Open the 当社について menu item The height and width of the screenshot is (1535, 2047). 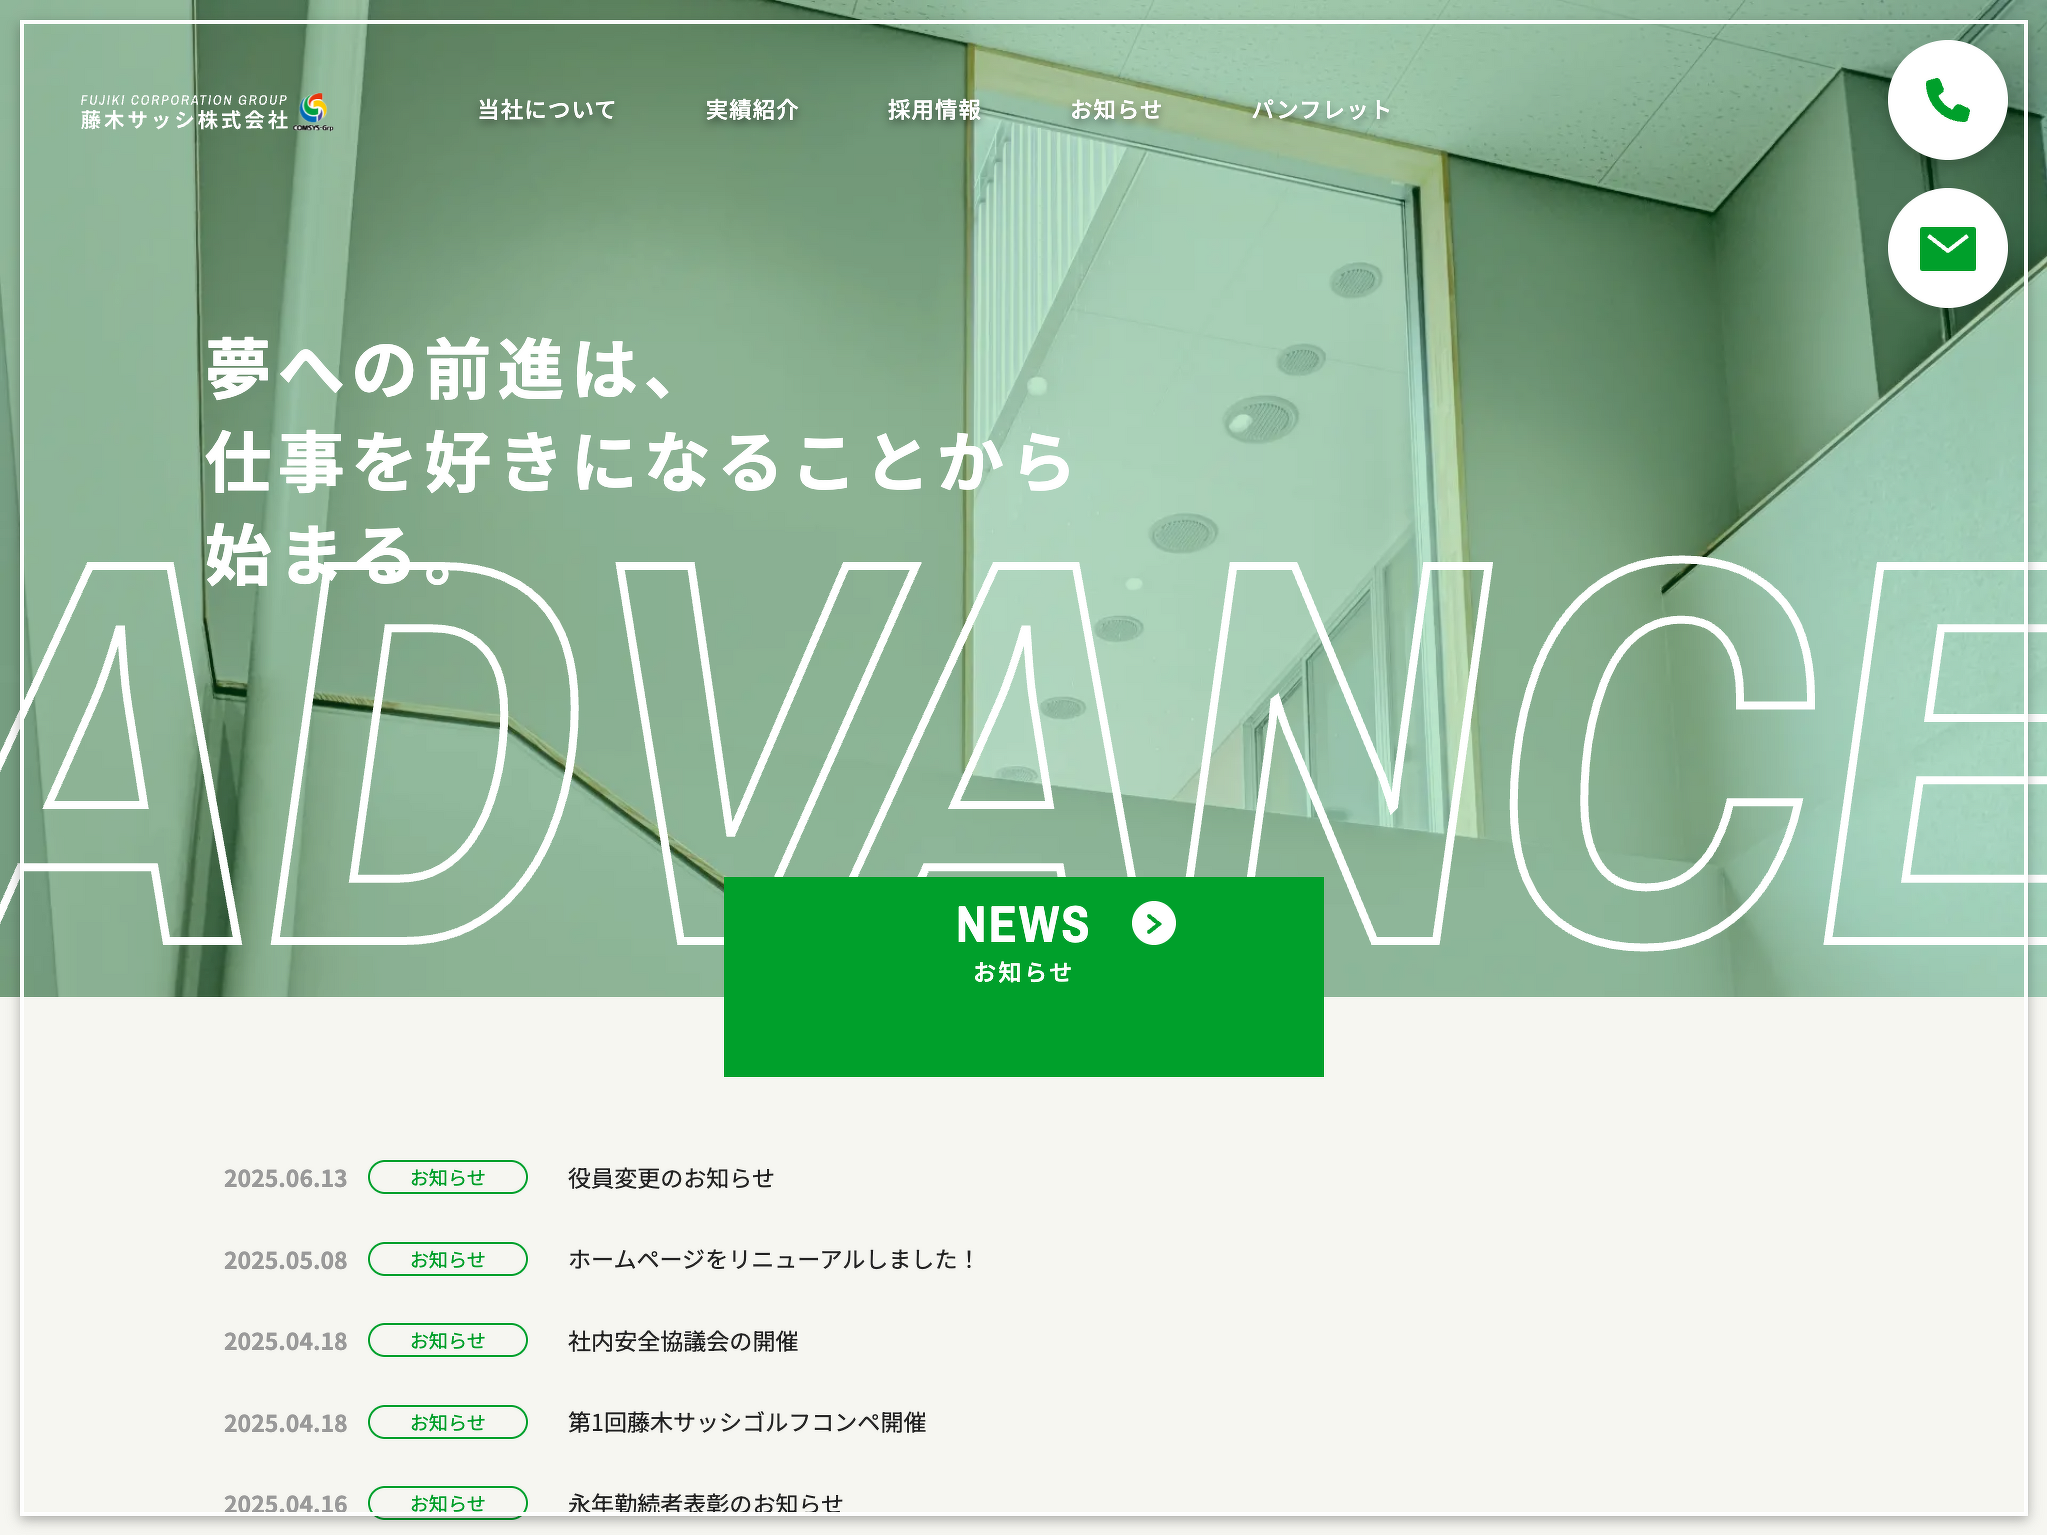tap(546, 110)
